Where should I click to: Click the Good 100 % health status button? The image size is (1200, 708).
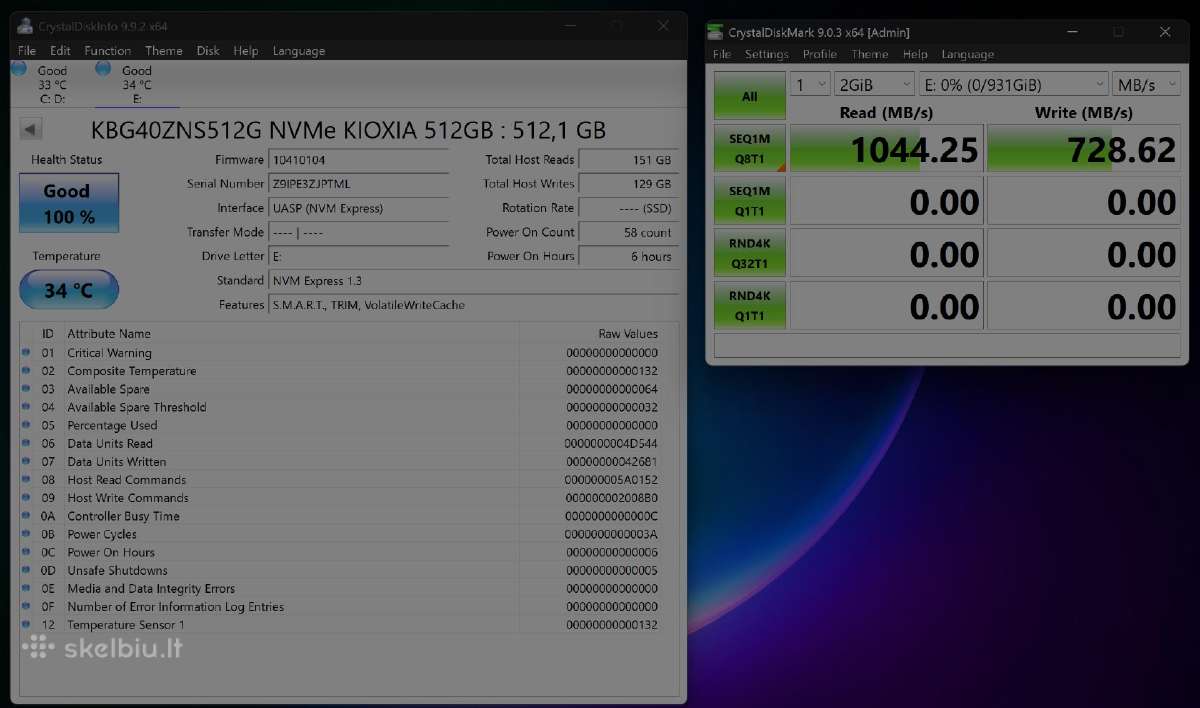coord(69,203)
